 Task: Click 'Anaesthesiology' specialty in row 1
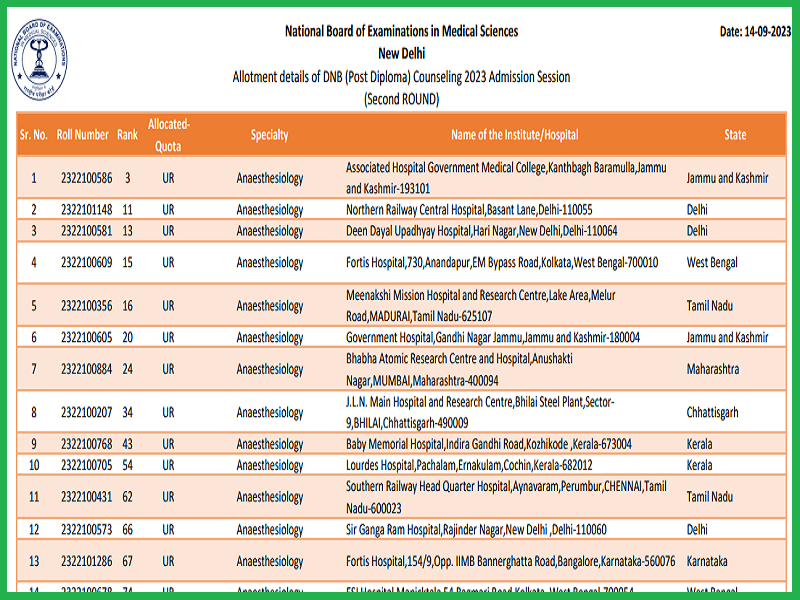tap(270, 179)
